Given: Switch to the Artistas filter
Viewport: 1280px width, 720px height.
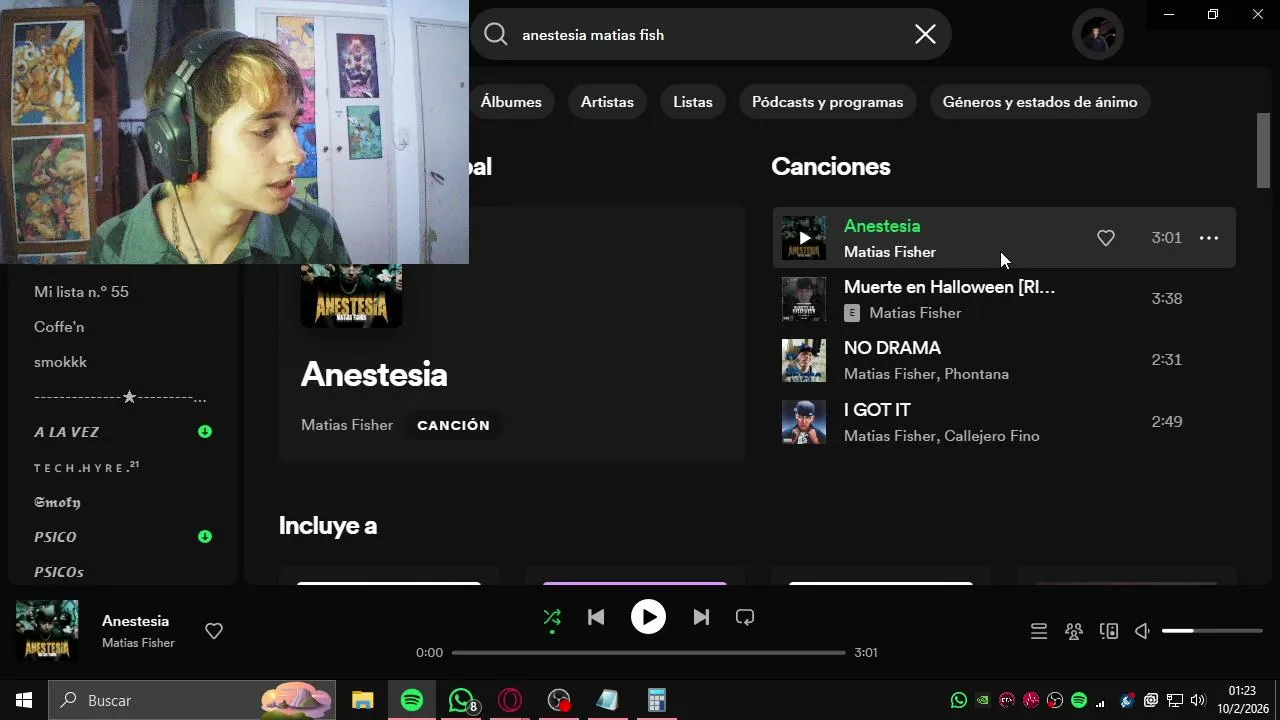Looking at the screenshot, I should click(x=607, y=102).
